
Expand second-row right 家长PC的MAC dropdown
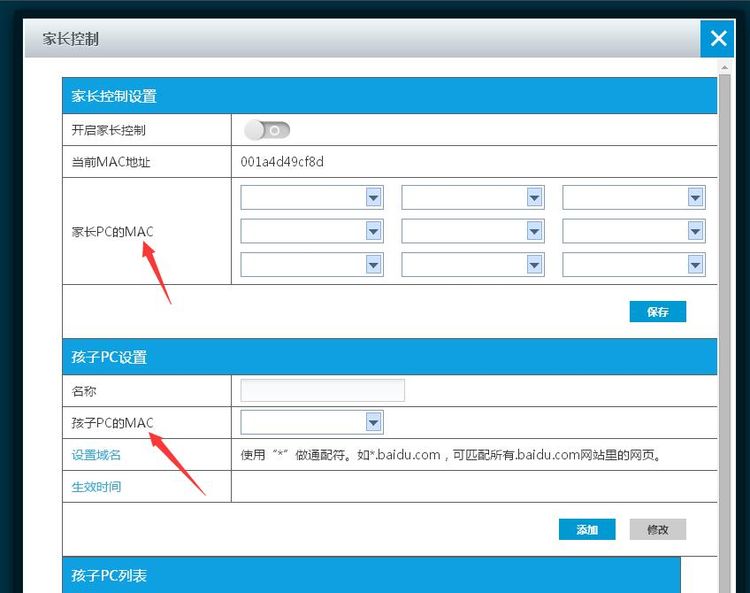point(634,231)
